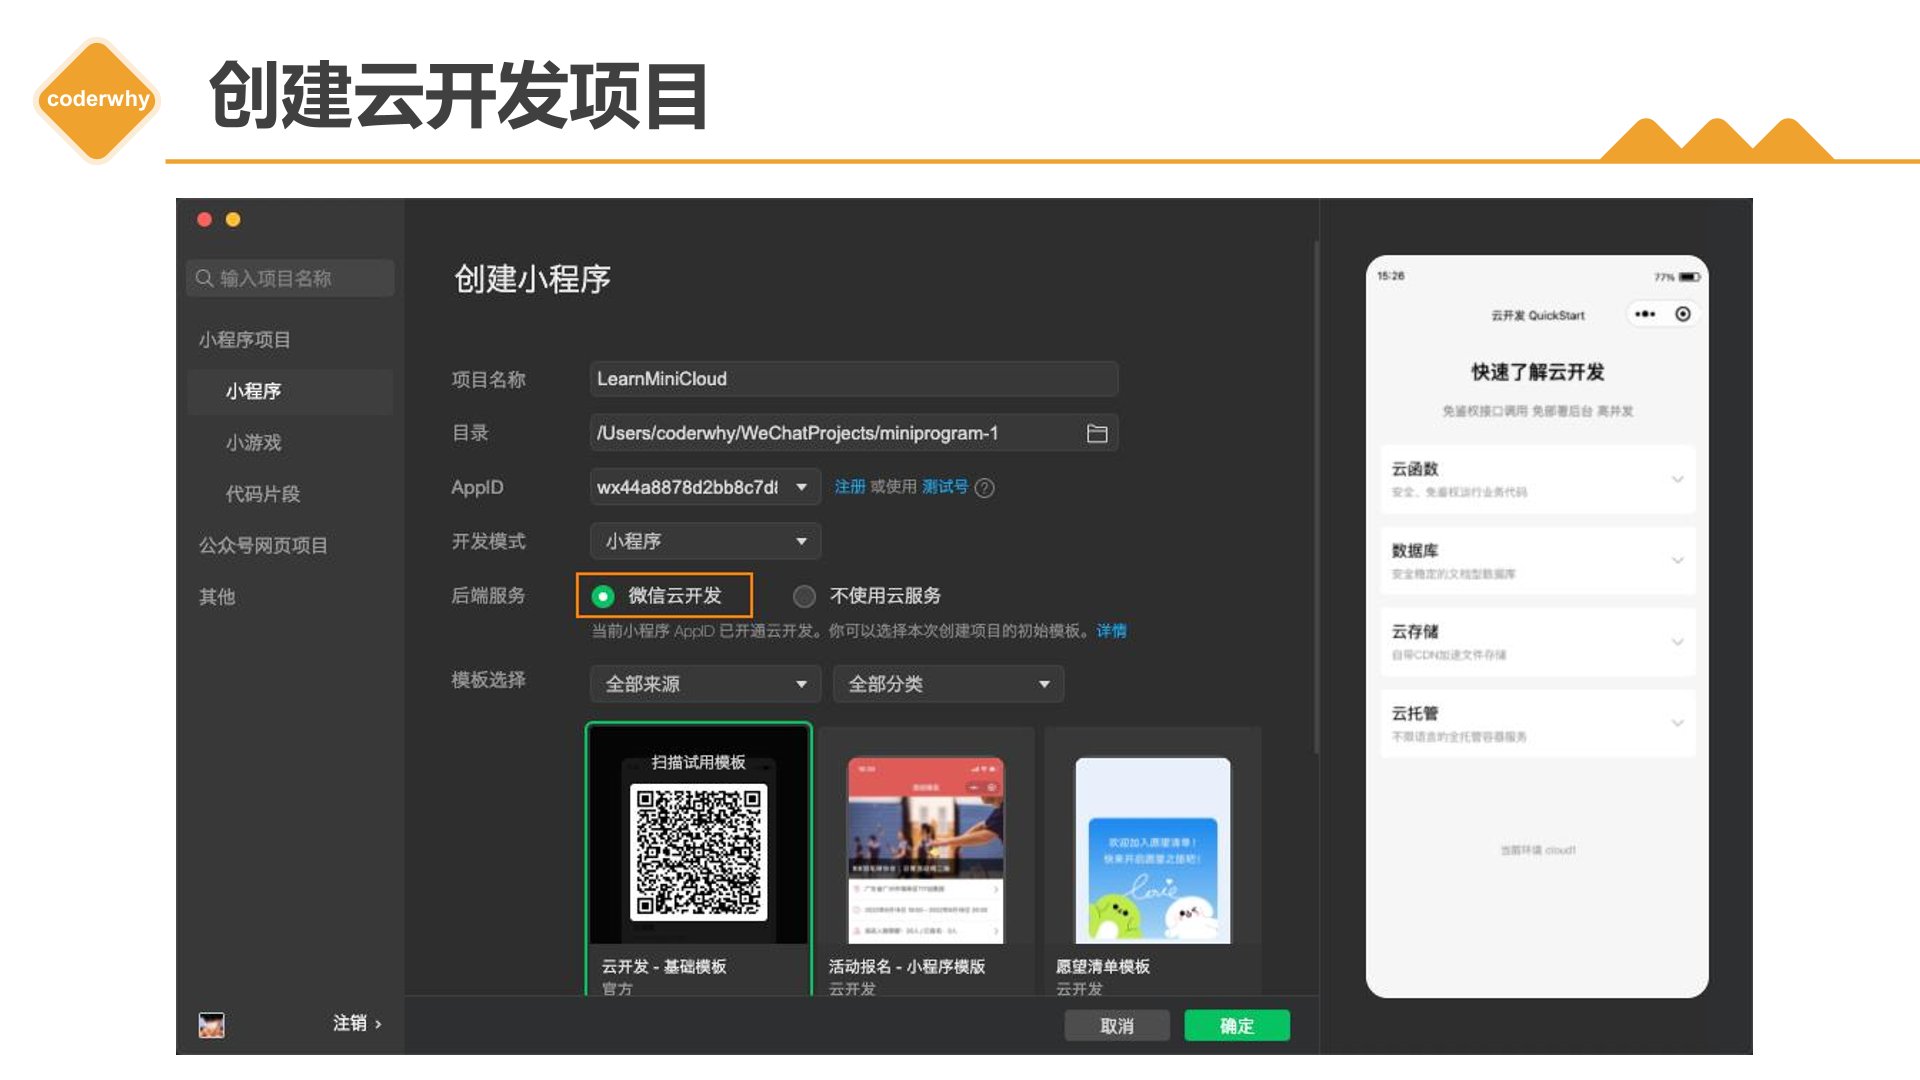Screen dimensions: 1920x1080
Task: Click the 输入项目名称 search field
Action: click(x=290, y=278)
